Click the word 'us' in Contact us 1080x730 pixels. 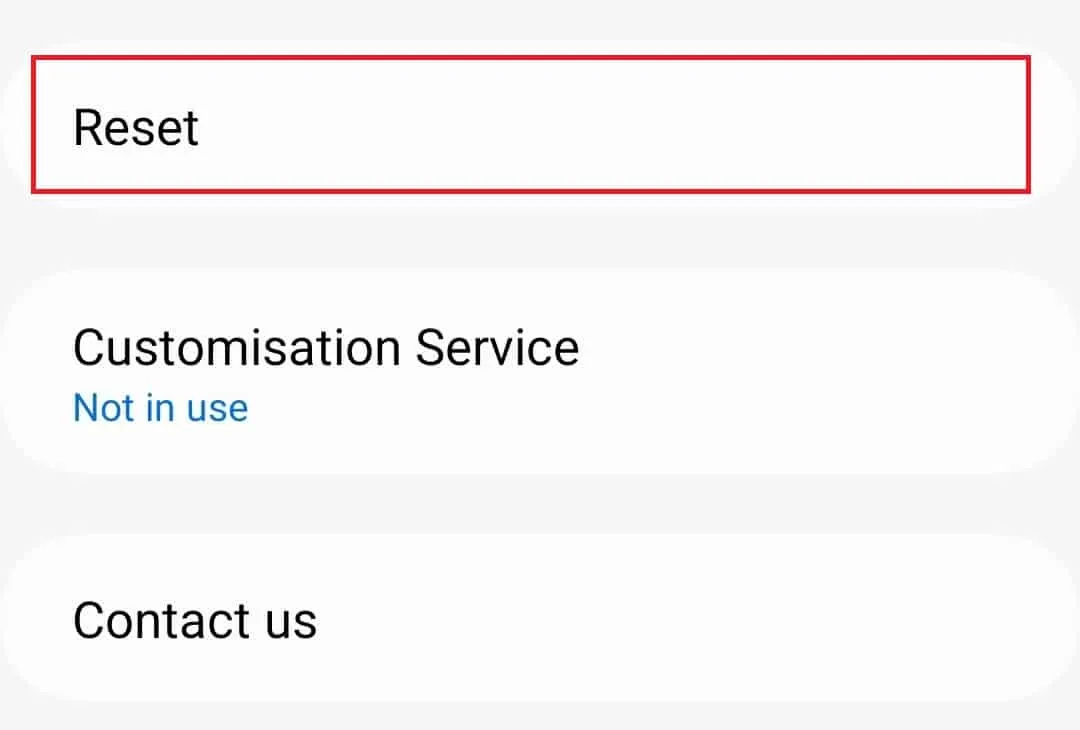(291, 623)
